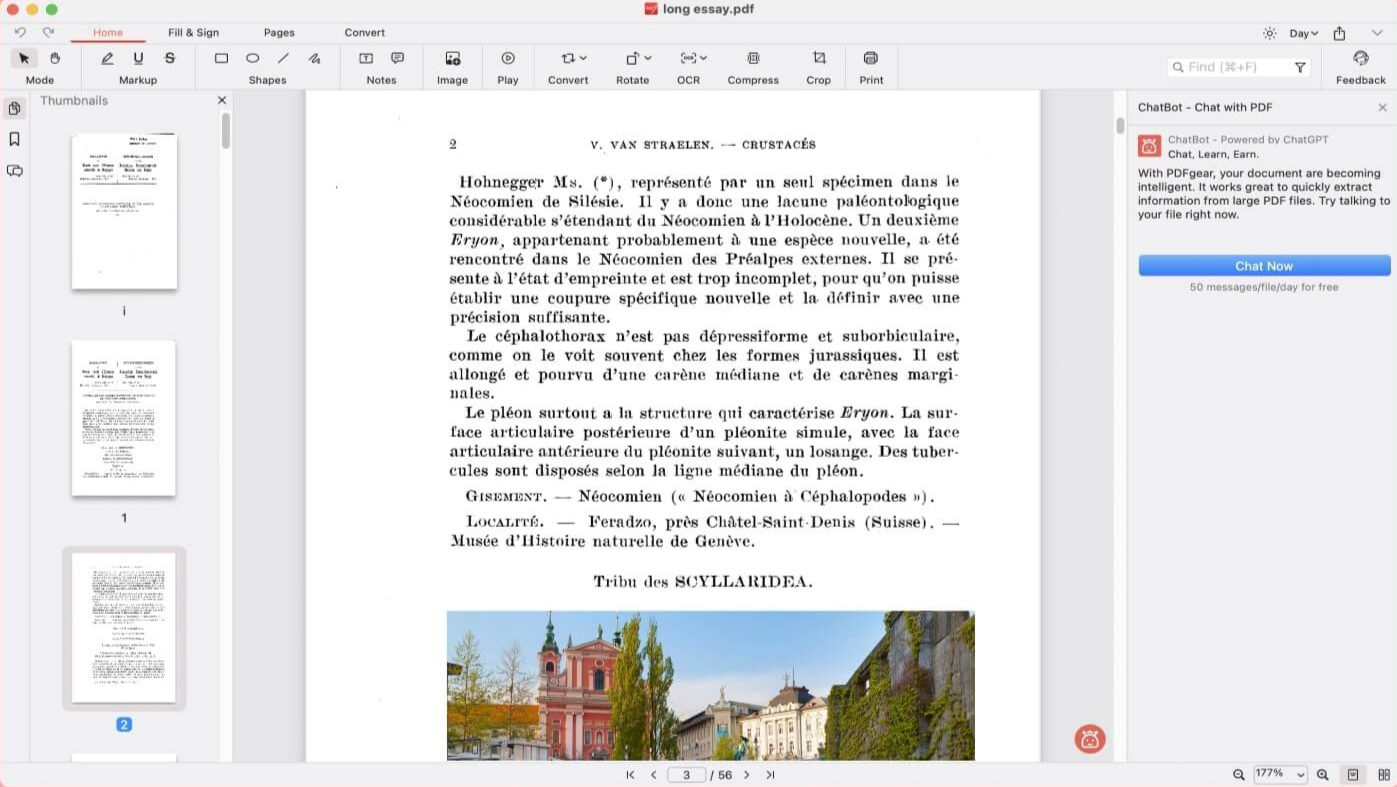1397x787 pixels.
Task: Expand the 177% zoom level dropdown
Action: click(x=1281, y=775)
